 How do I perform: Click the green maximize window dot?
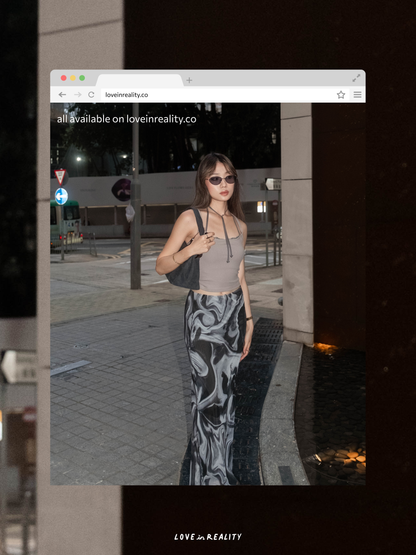click(82, 78)
